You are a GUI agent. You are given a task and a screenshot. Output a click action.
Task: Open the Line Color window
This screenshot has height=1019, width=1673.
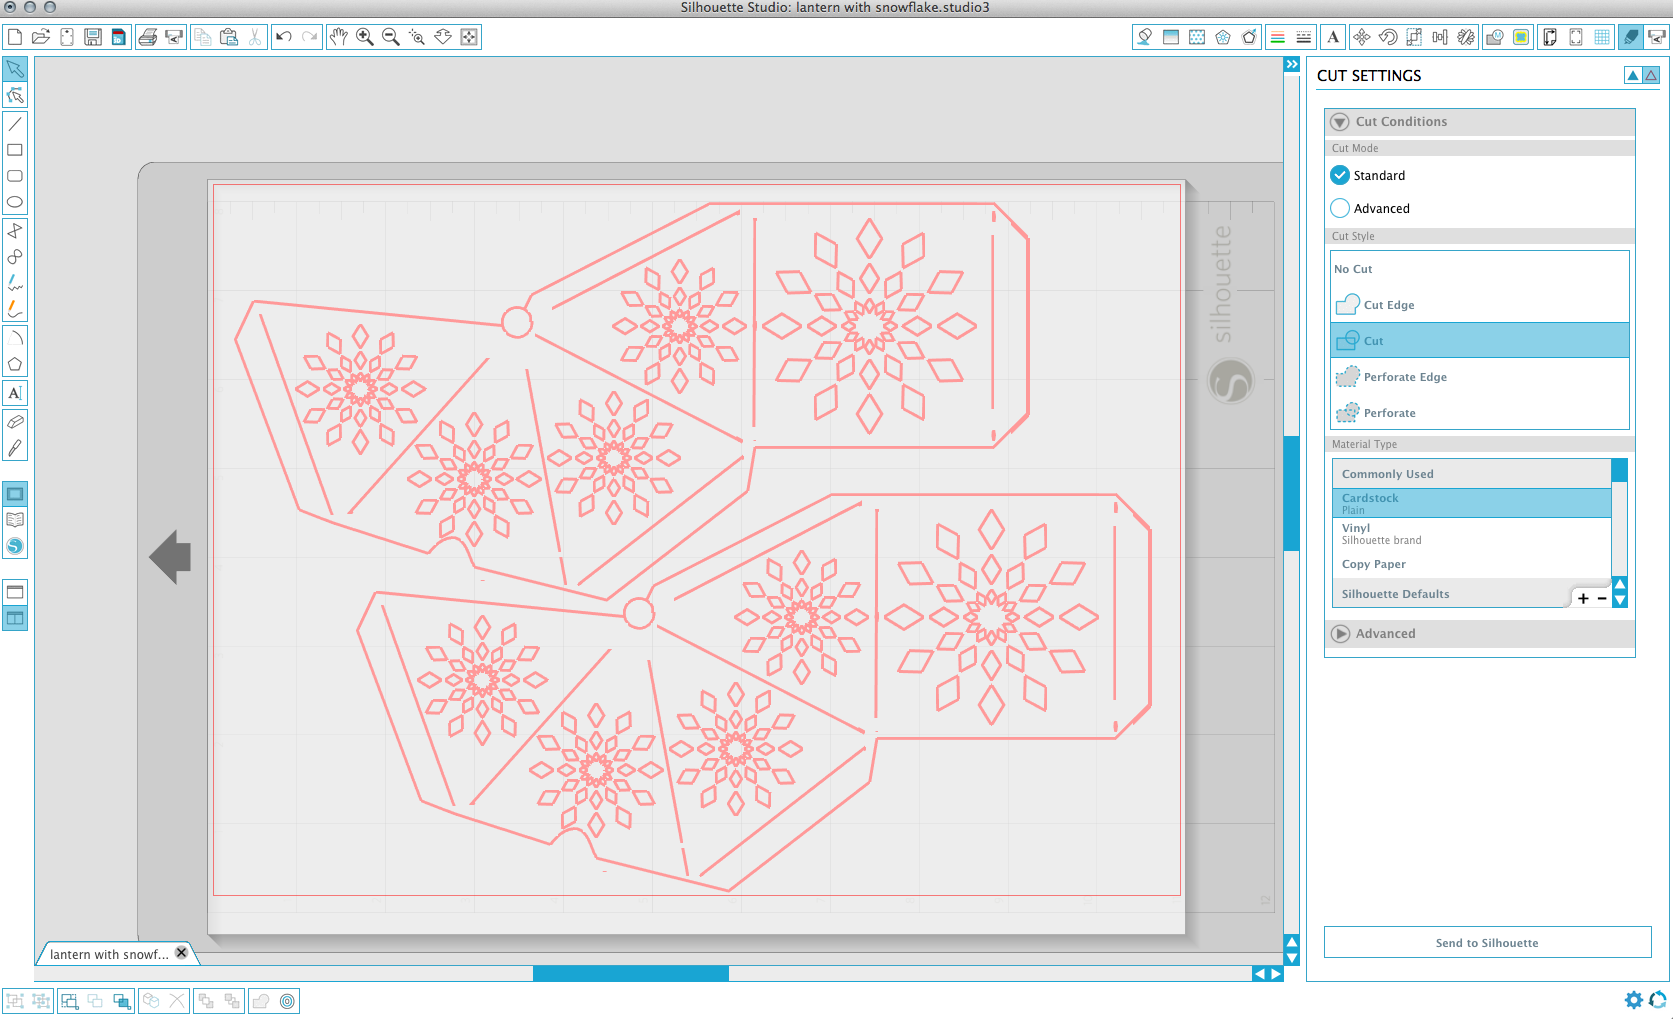tap(1277, 37)
